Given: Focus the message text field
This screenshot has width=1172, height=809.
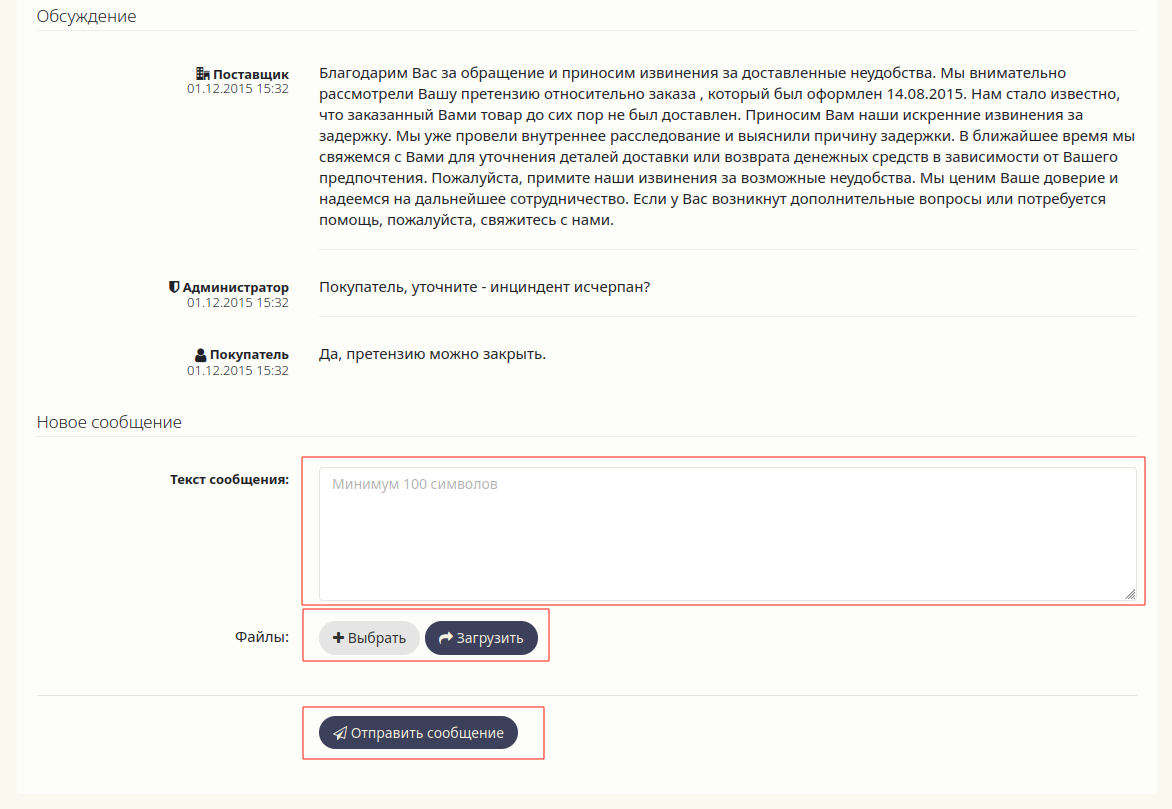Looking at the screenshot, I should coord(727,534).
